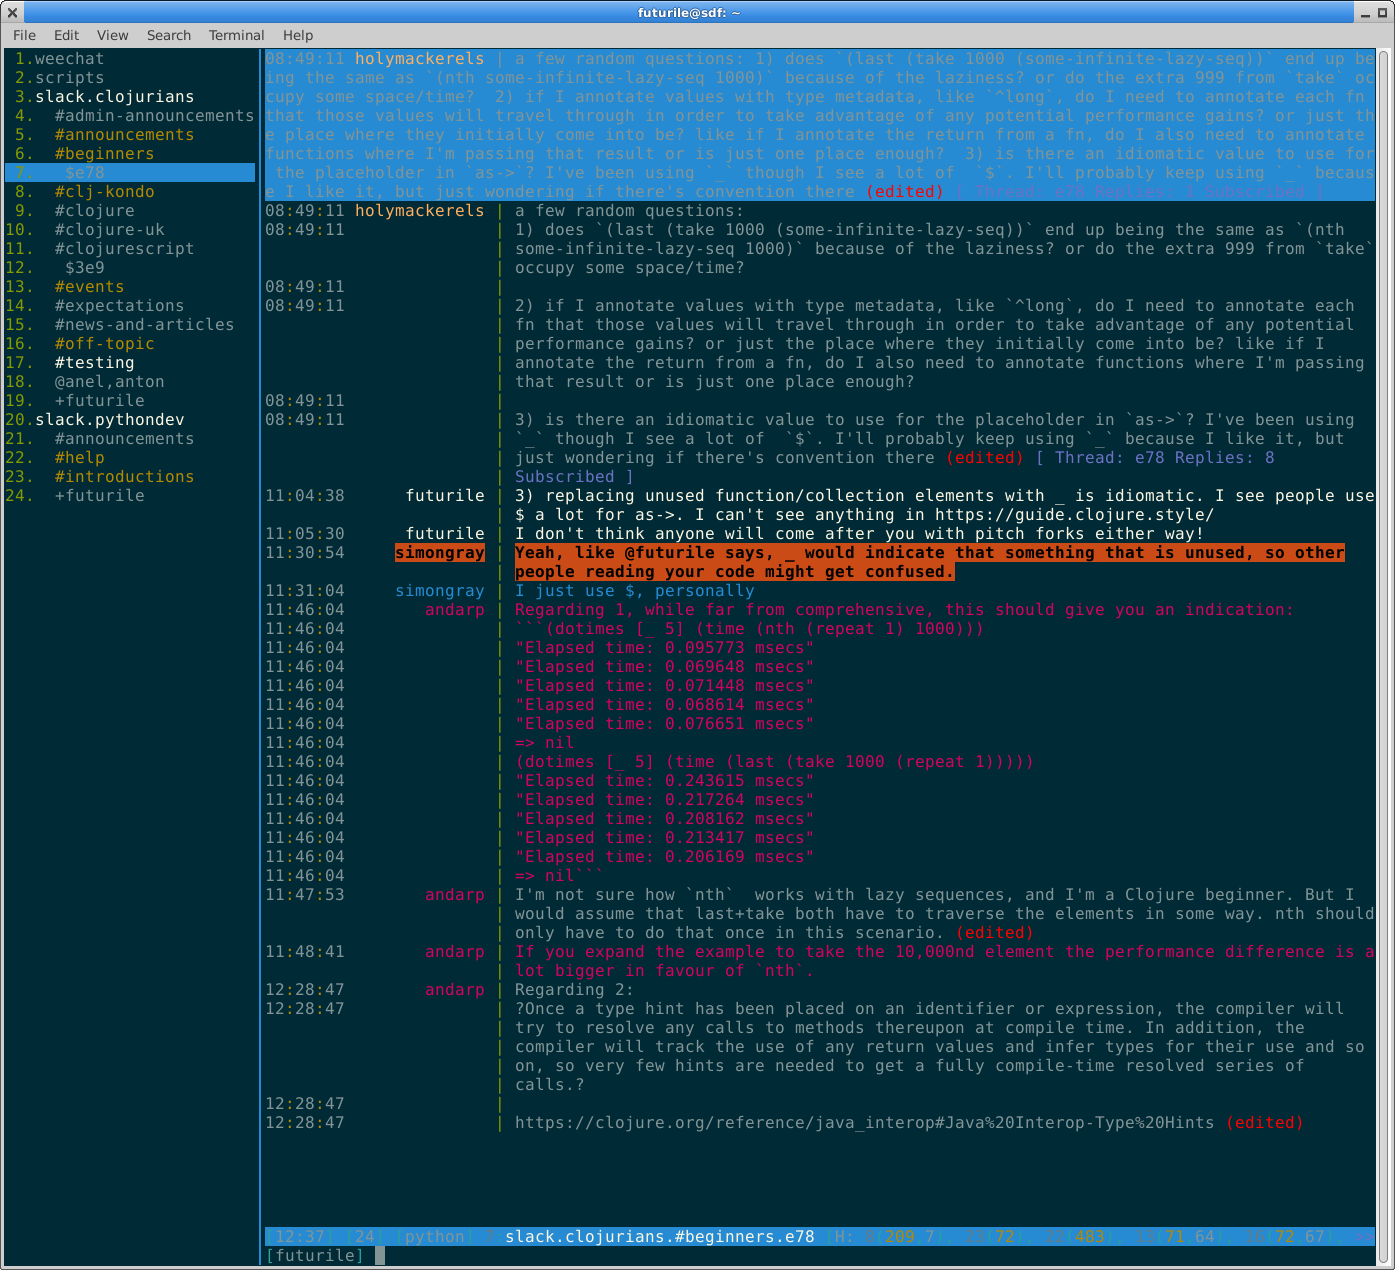Click the python plugin label in status bar

coord(435,1237)
